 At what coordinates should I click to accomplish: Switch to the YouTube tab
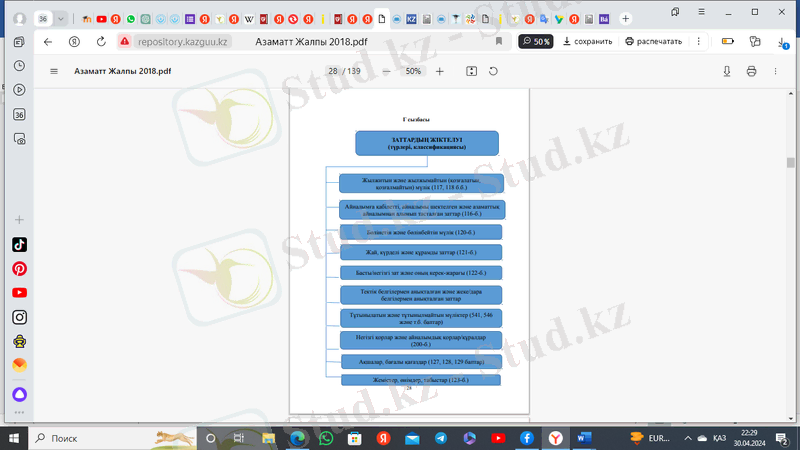[x=101, y=19]
